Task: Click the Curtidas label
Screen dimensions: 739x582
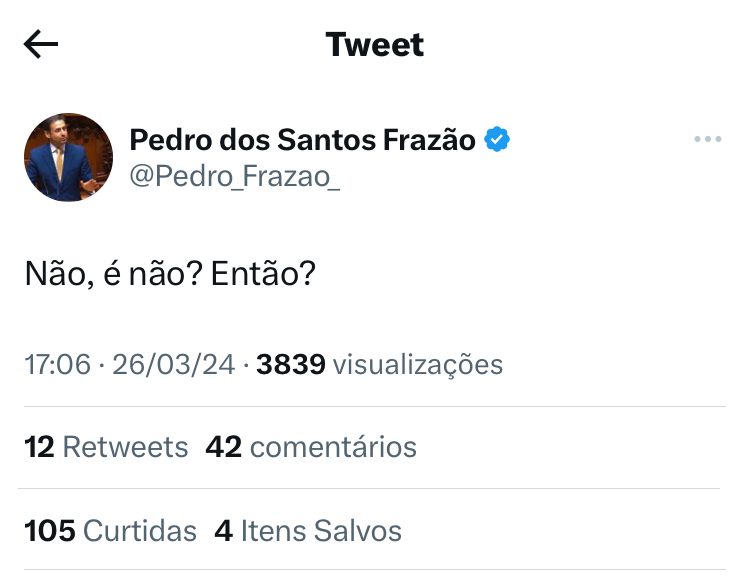Action: pos(140,531)
